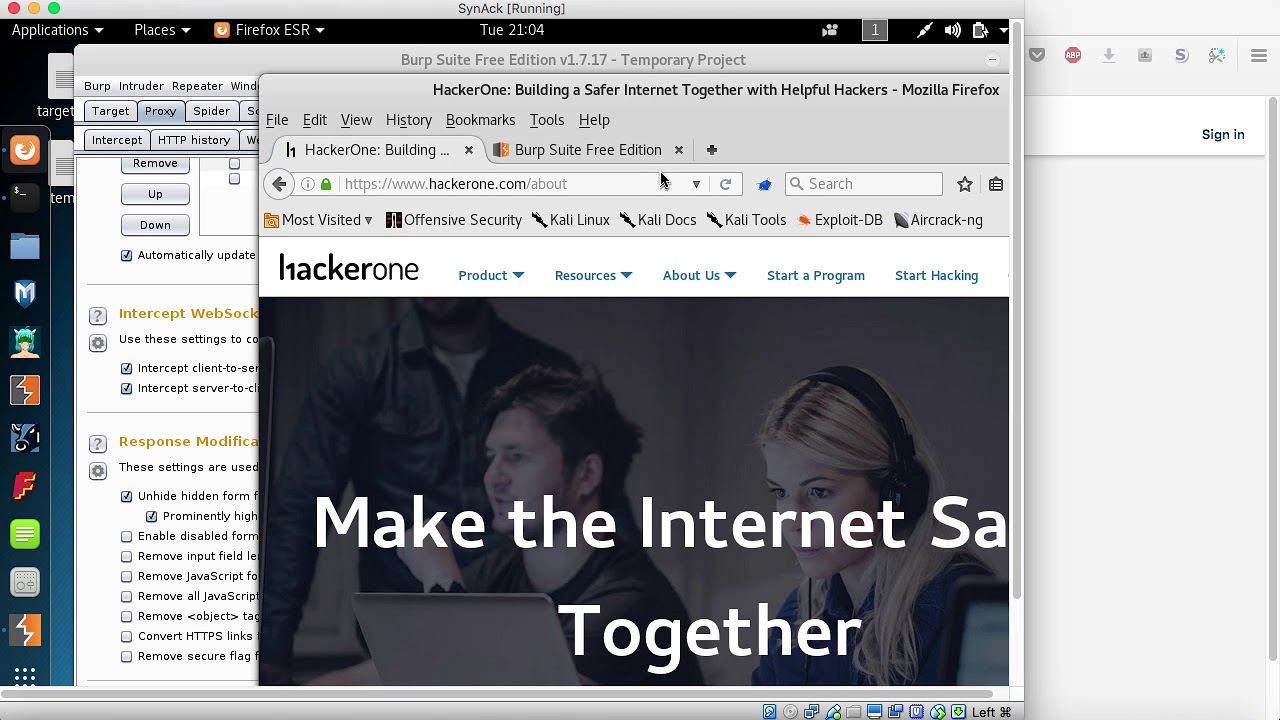
Task: Show bookmarks list icon next to star
Action: [x=996, y=184]
